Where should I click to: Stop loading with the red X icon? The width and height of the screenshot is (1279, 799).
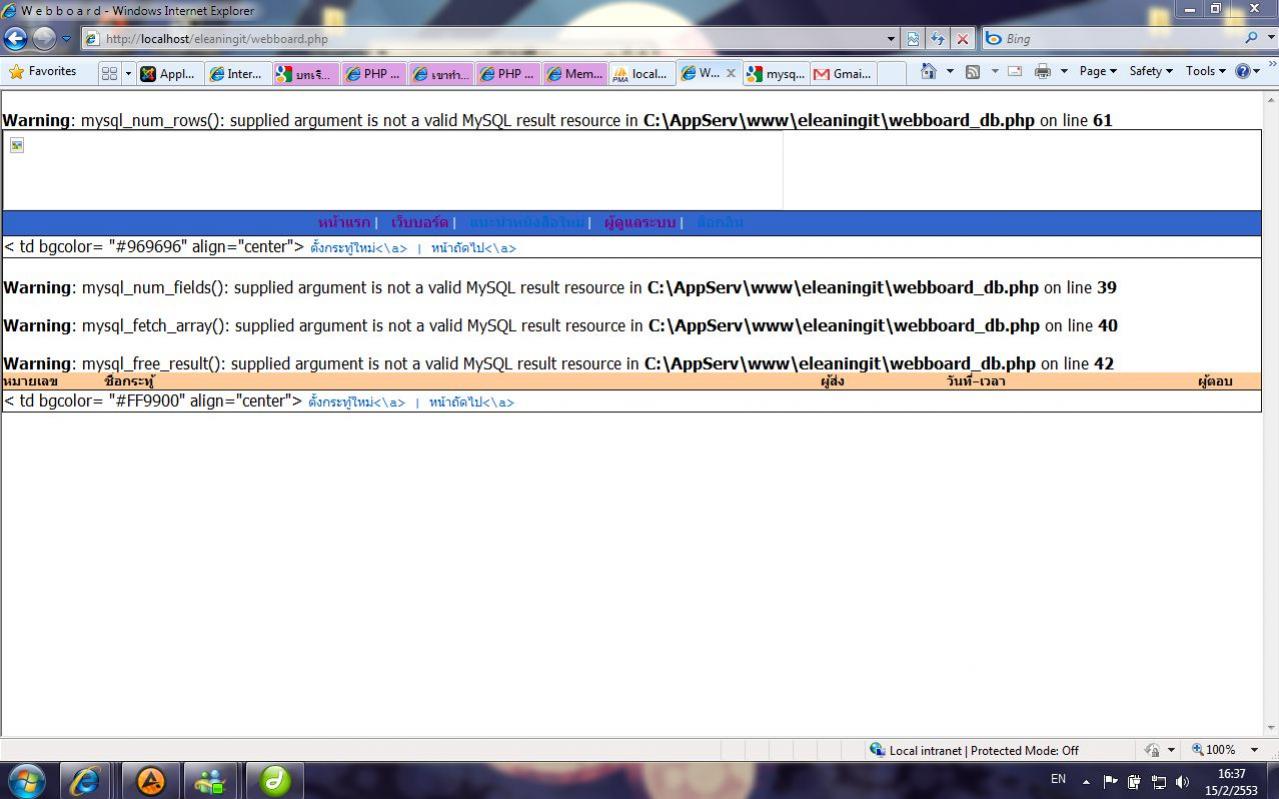pos(963,39)
